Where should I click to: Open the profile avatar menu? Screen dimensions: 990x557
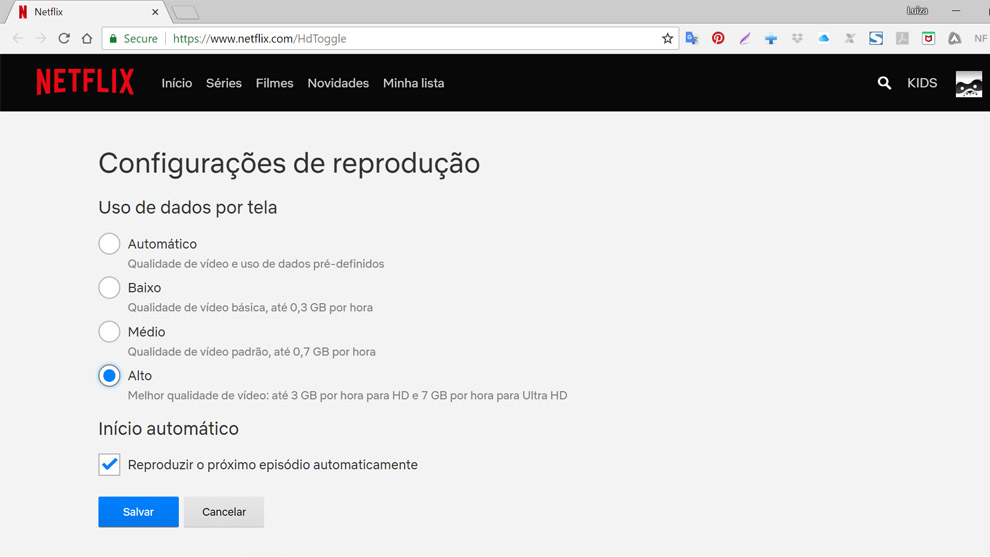pyautogui.click(x=969, y=83)
